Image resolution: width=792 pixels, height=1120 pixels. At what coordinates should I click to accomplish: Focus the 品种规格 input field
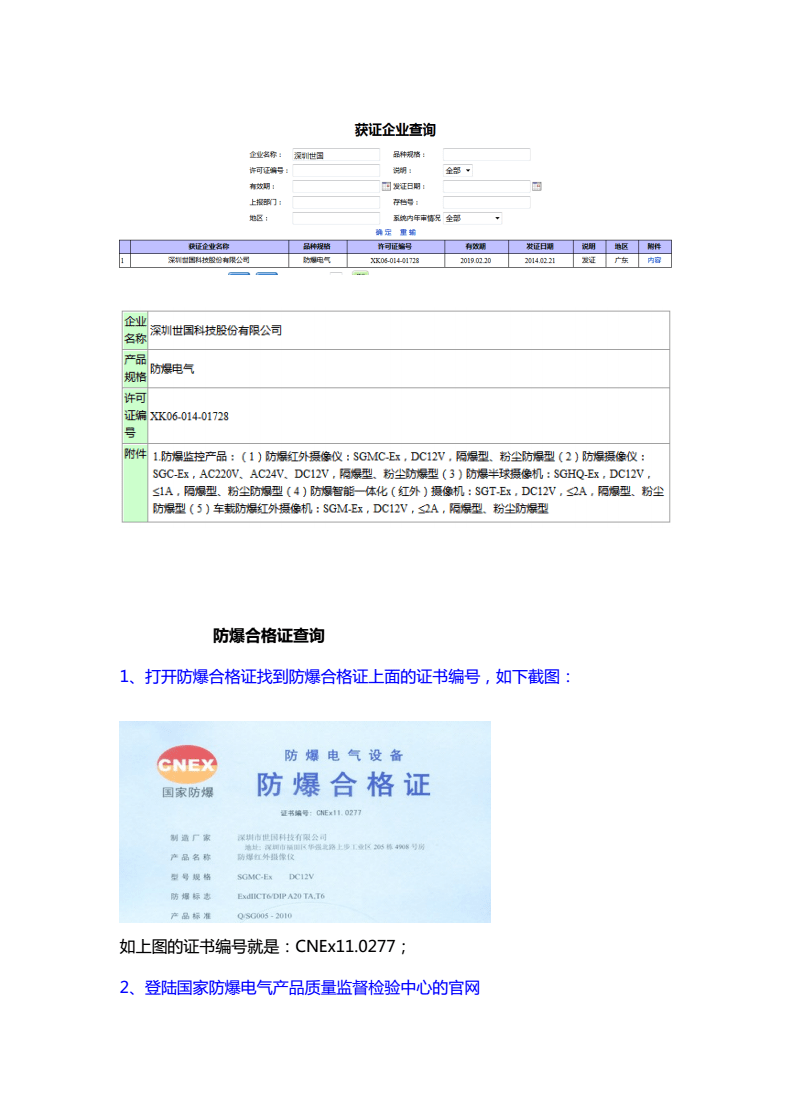(x=486, y=154)
